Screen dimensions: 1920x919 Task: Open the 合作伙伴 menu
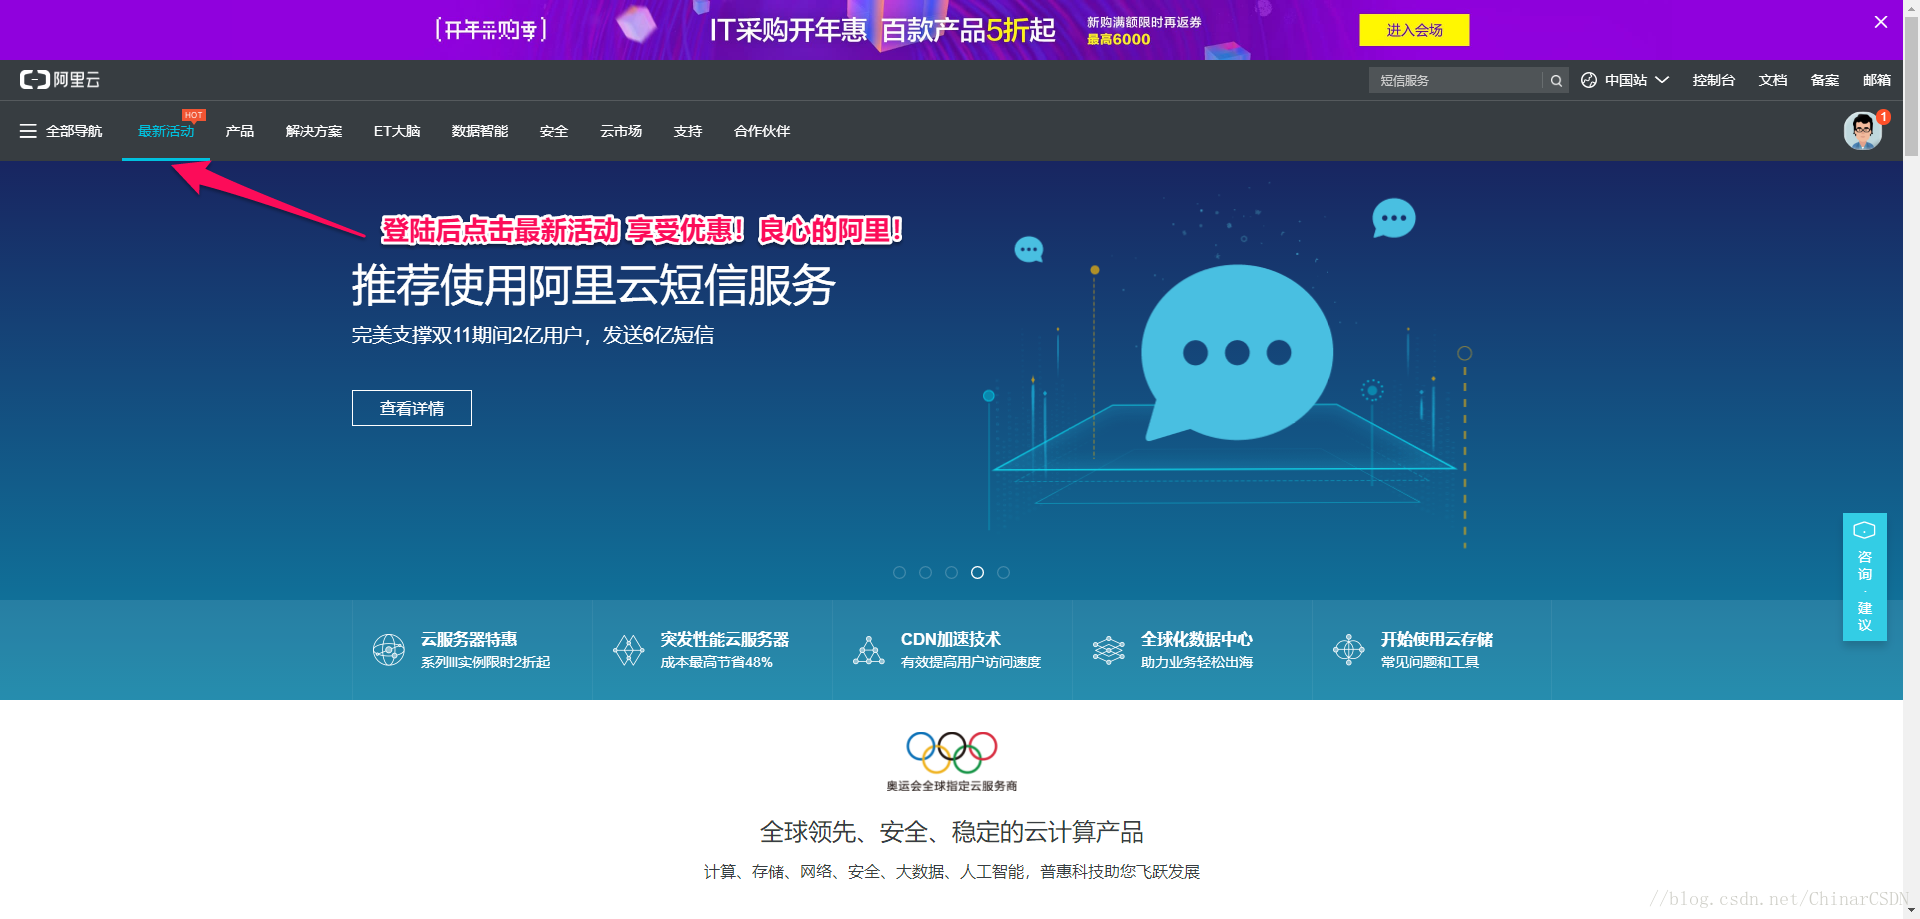[x=762, y=131]
